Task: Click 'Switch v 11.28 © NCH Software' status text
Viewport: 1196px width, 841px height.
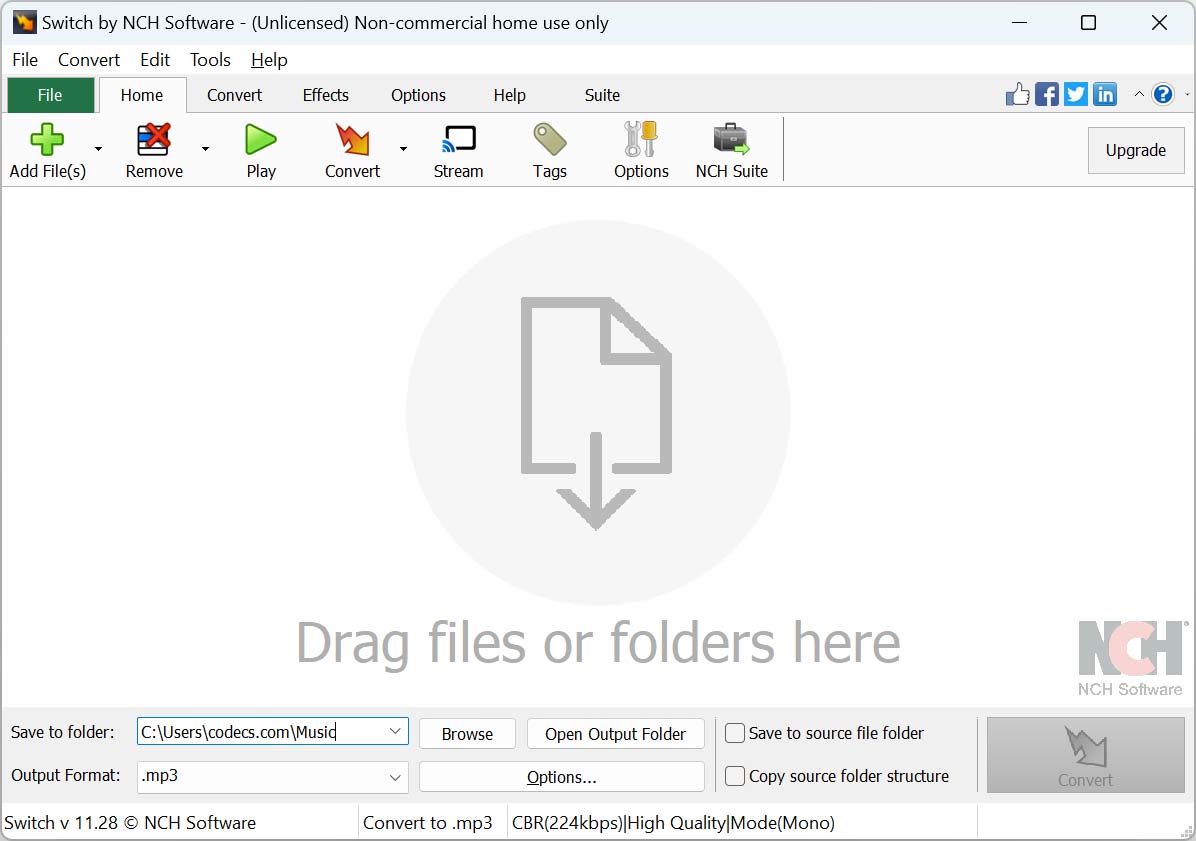Action: 130,823
